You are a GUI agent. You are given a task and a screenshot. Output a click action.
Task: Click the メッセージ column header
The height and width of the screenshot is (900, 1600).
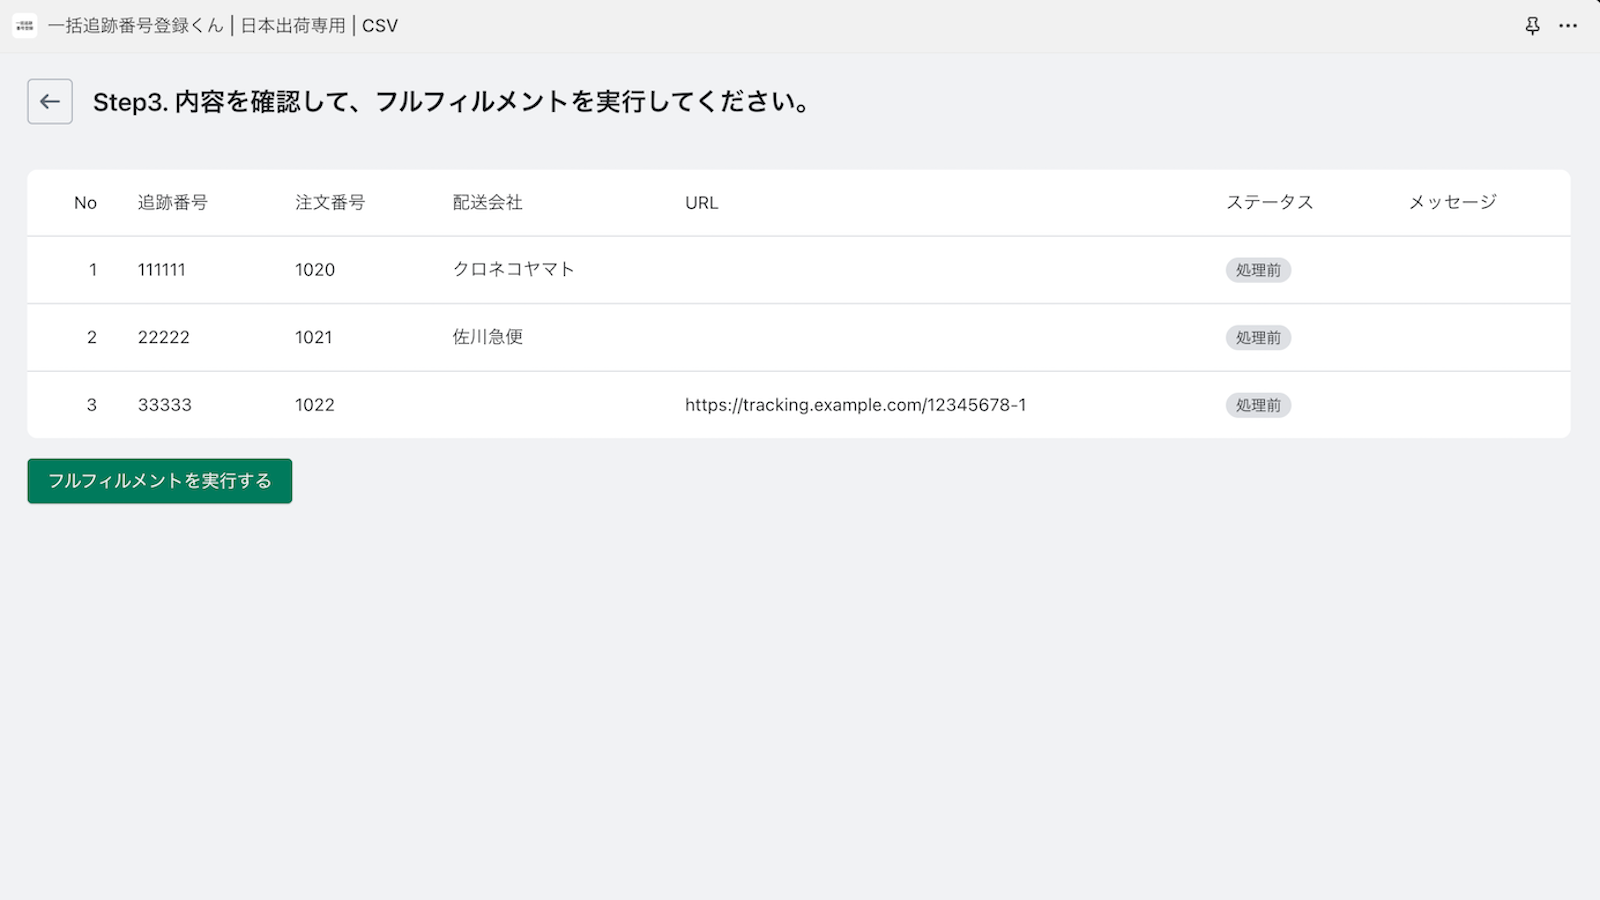point(1453,203)
